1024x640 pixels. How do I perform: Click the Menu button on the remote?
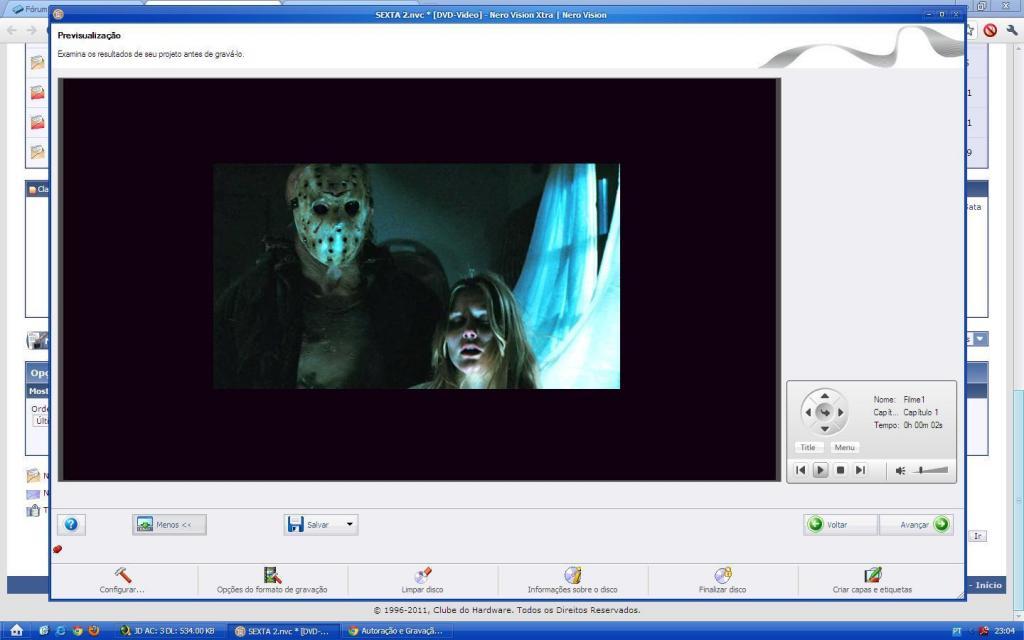[x=844, y=447]
